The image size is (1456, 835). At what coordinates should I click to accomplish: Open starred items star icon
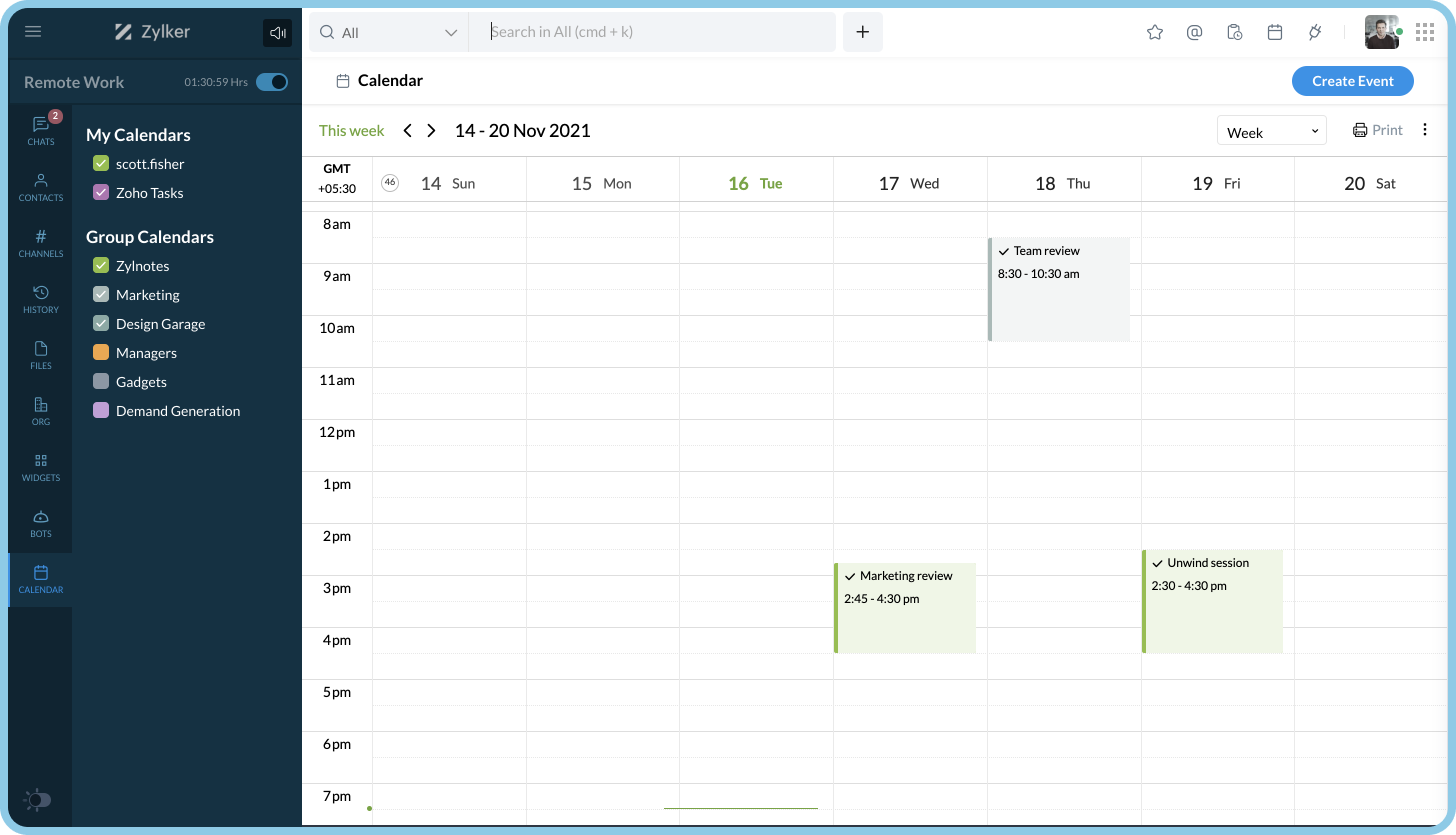pos(1155,32)
